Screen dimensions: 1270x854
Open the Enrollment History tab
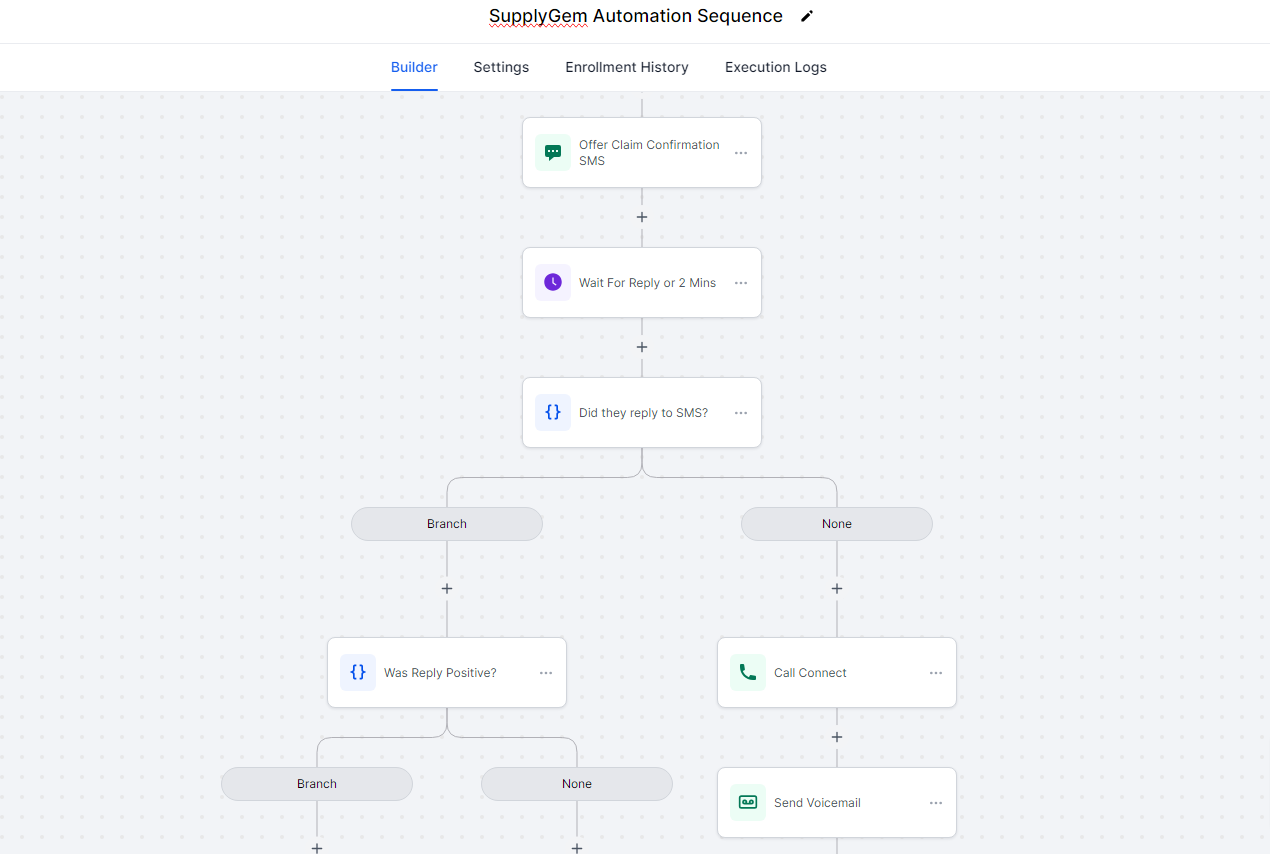tap(627, 67)
